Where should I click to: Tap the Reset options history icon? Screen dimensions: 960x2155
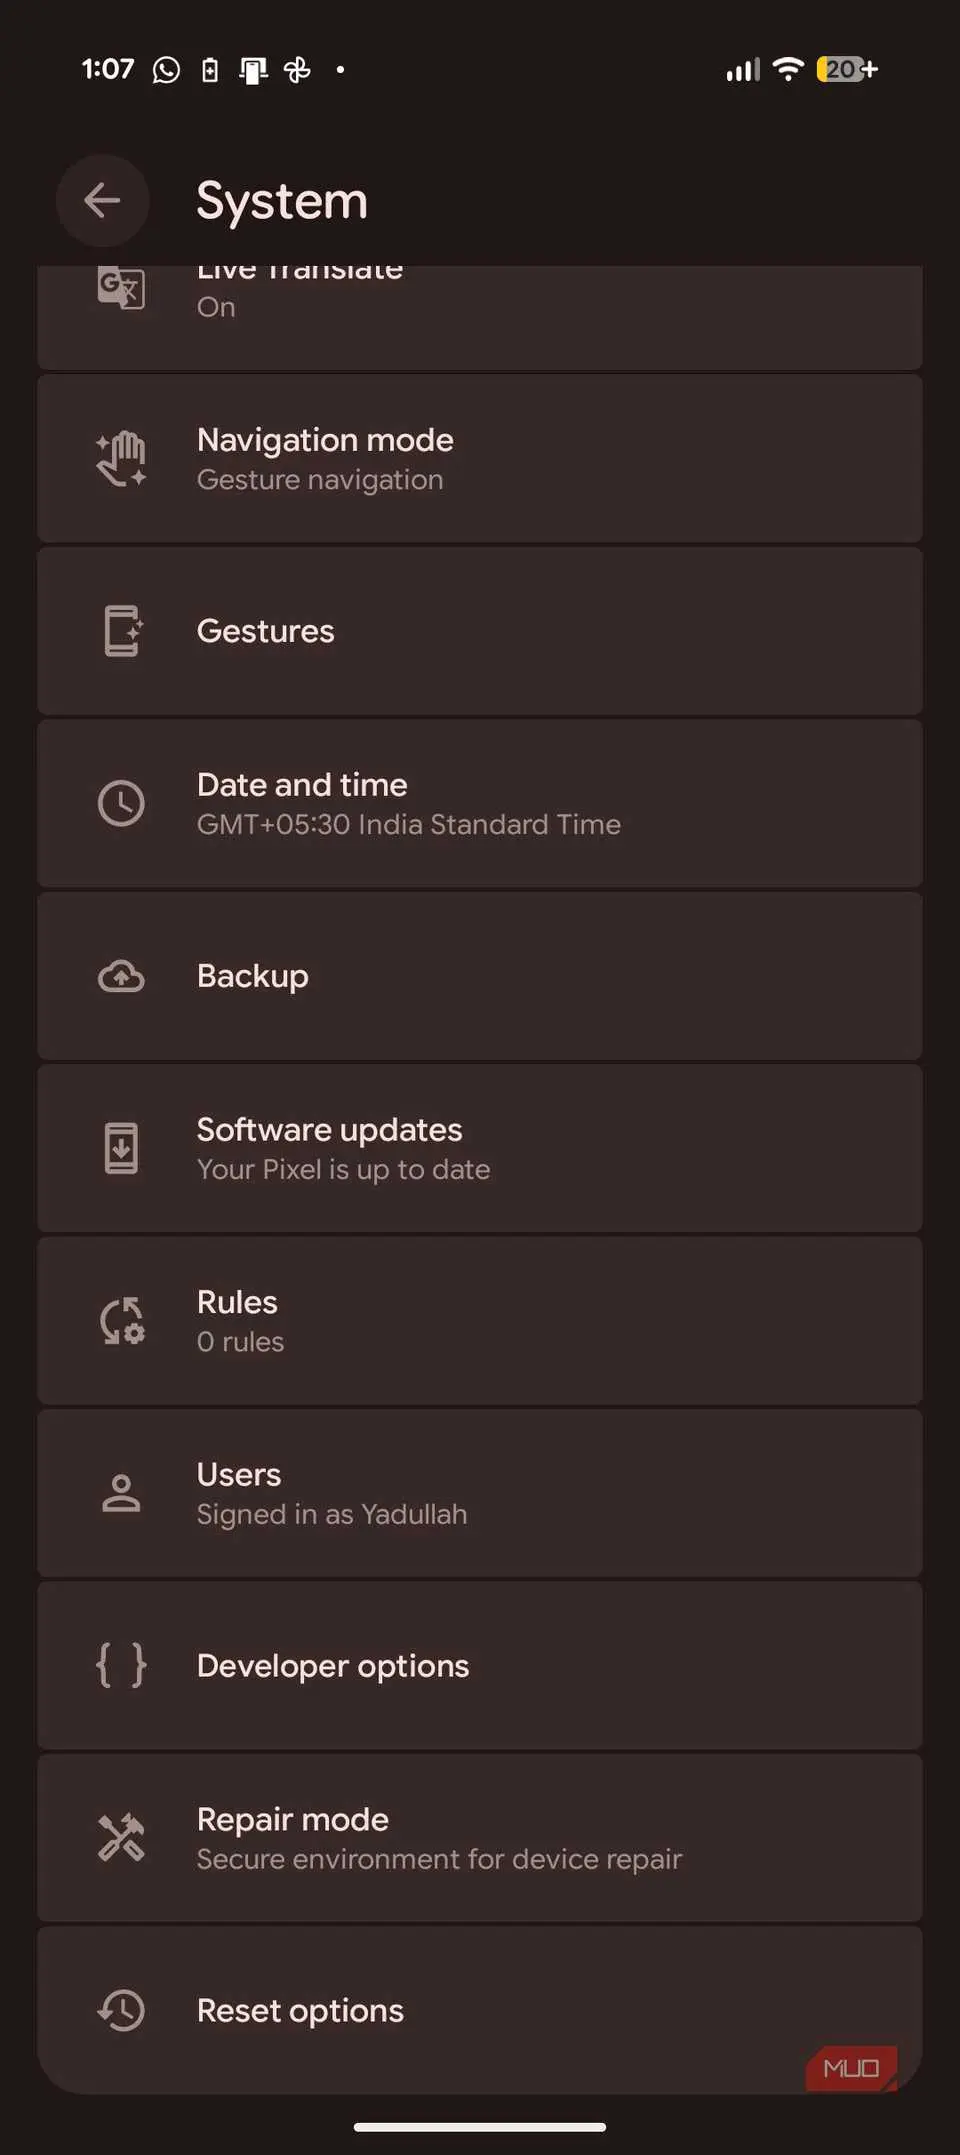pyautogui.click(x=121, y=2010)
